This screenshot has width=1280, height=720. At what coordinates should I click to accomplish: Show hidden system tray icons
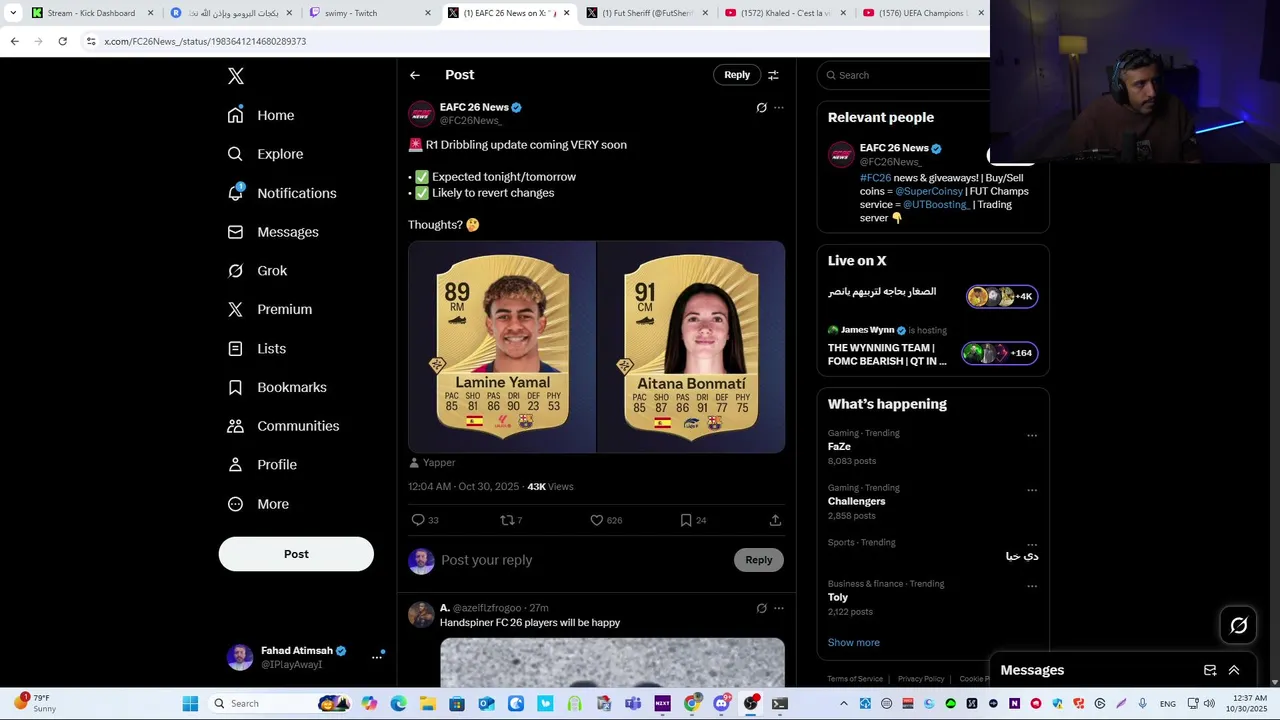pyautogui.click(x=843, y=703)
